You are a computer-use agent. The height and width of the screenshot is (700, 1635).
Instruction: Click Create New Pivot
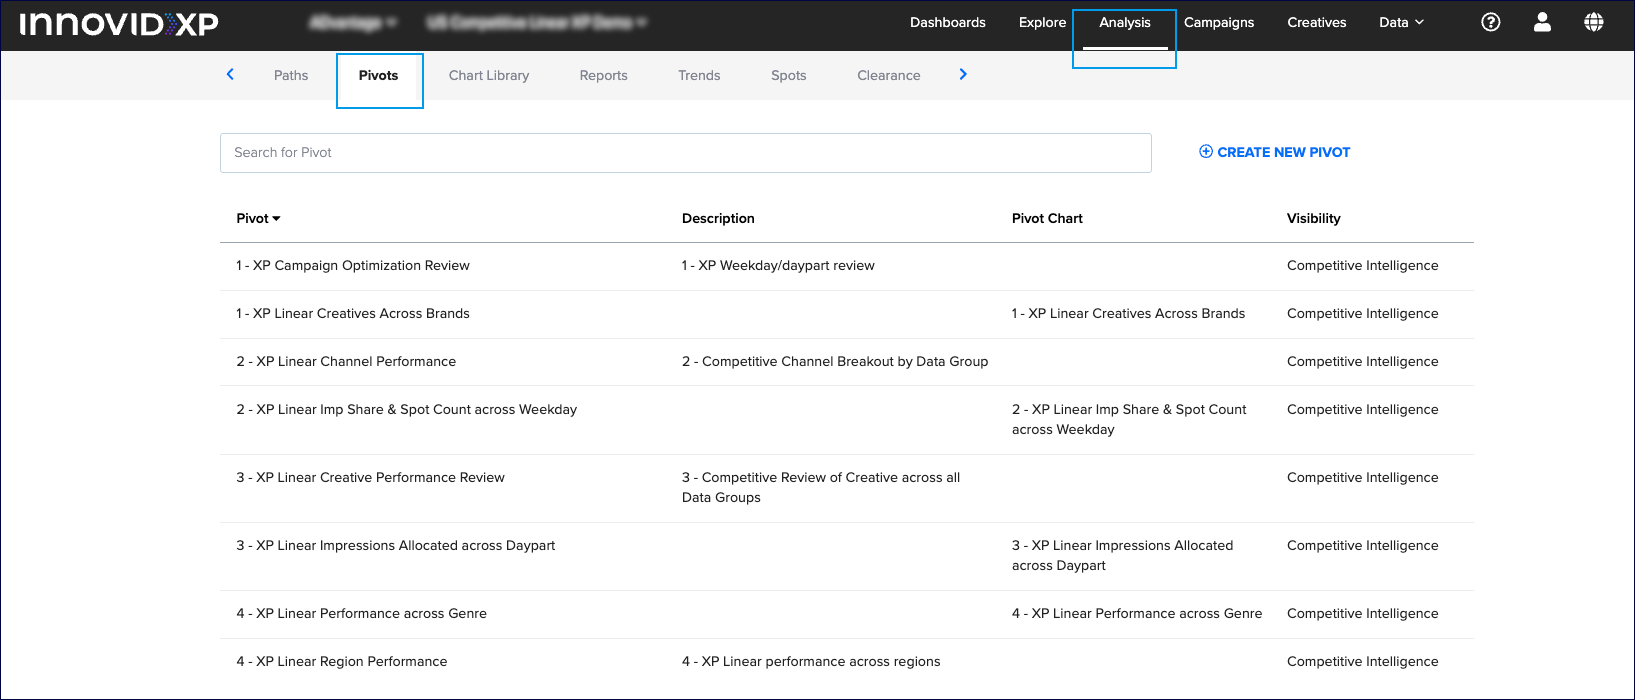point(1275,152)
